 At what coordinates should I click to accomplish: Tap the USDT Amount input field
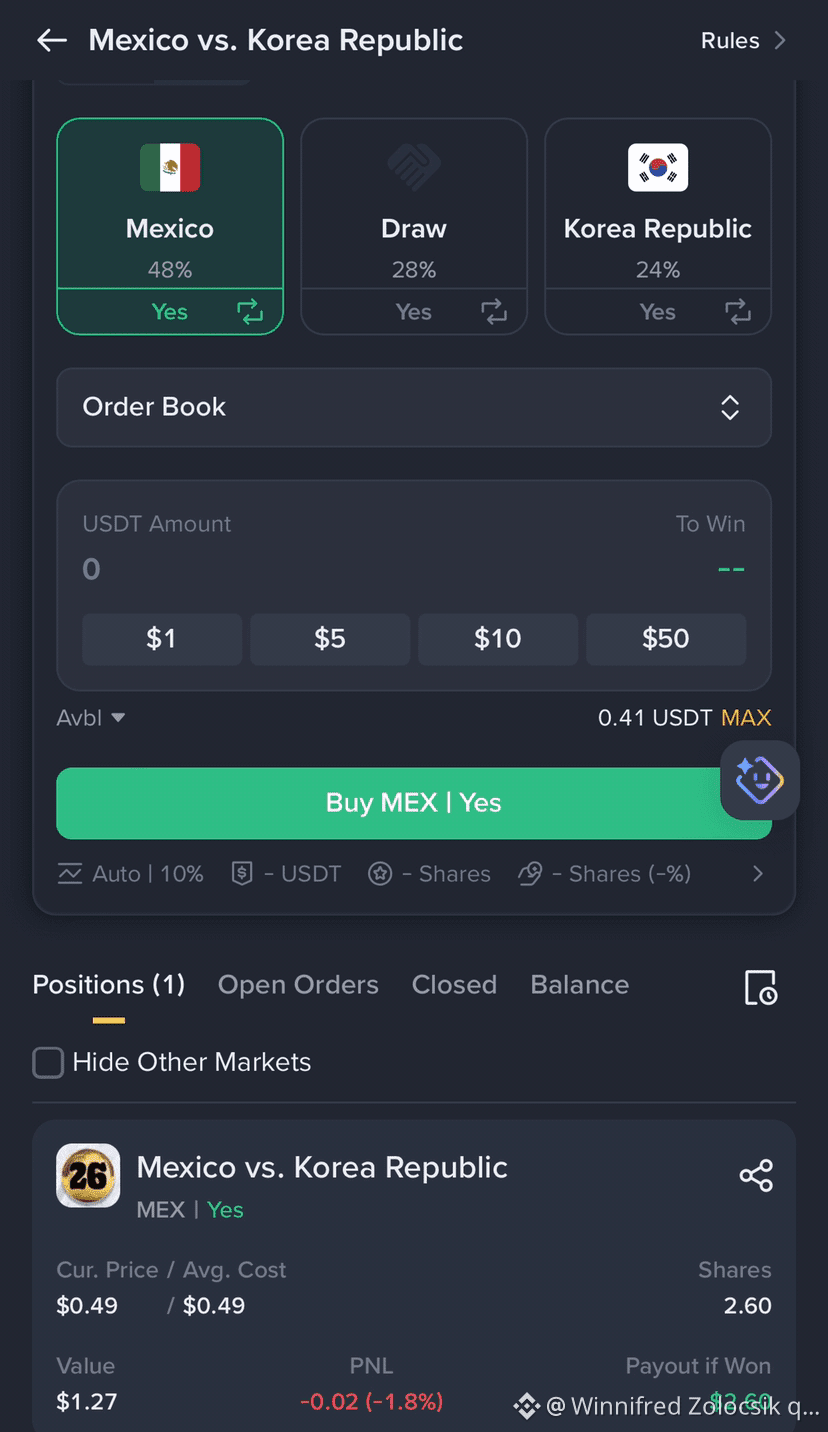pos(414,570)
